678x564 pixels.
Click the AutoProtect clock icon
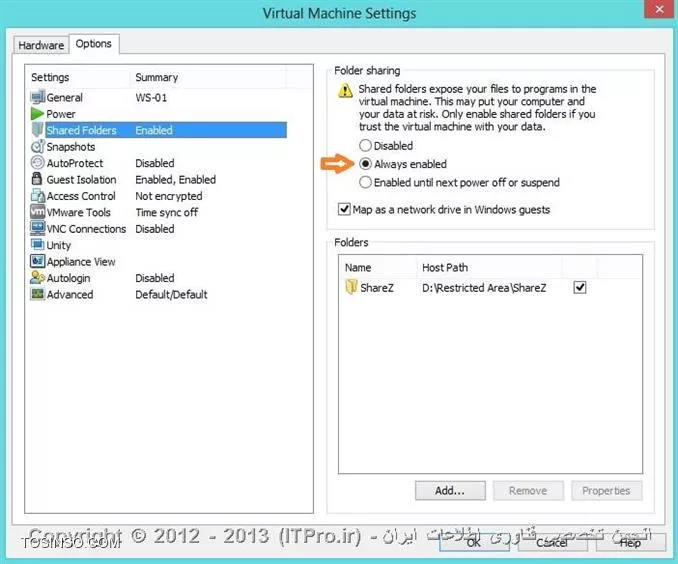[38, 163]
